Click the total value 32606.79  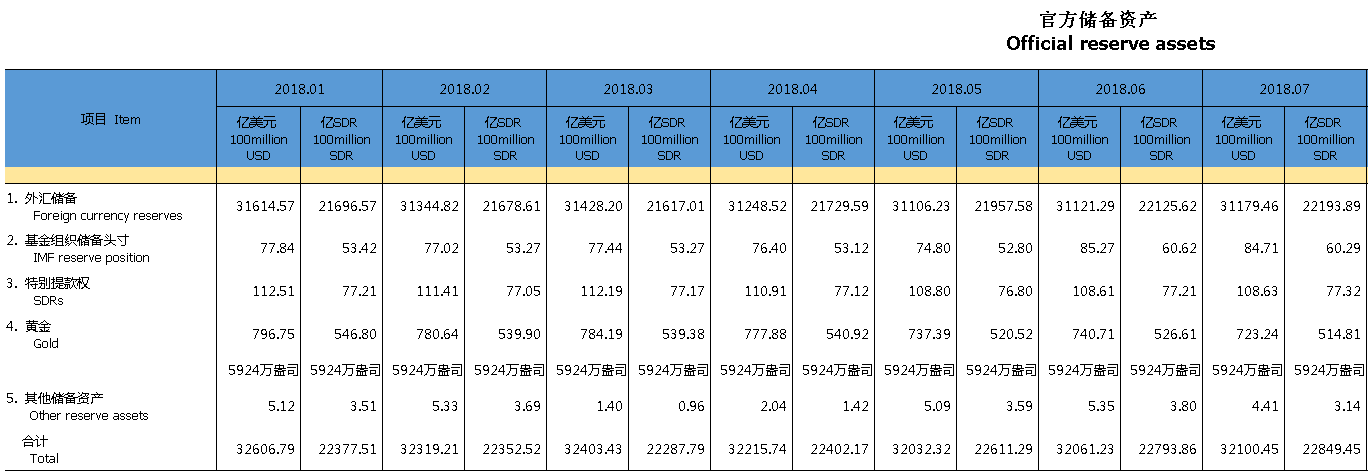tap(265, 450)
